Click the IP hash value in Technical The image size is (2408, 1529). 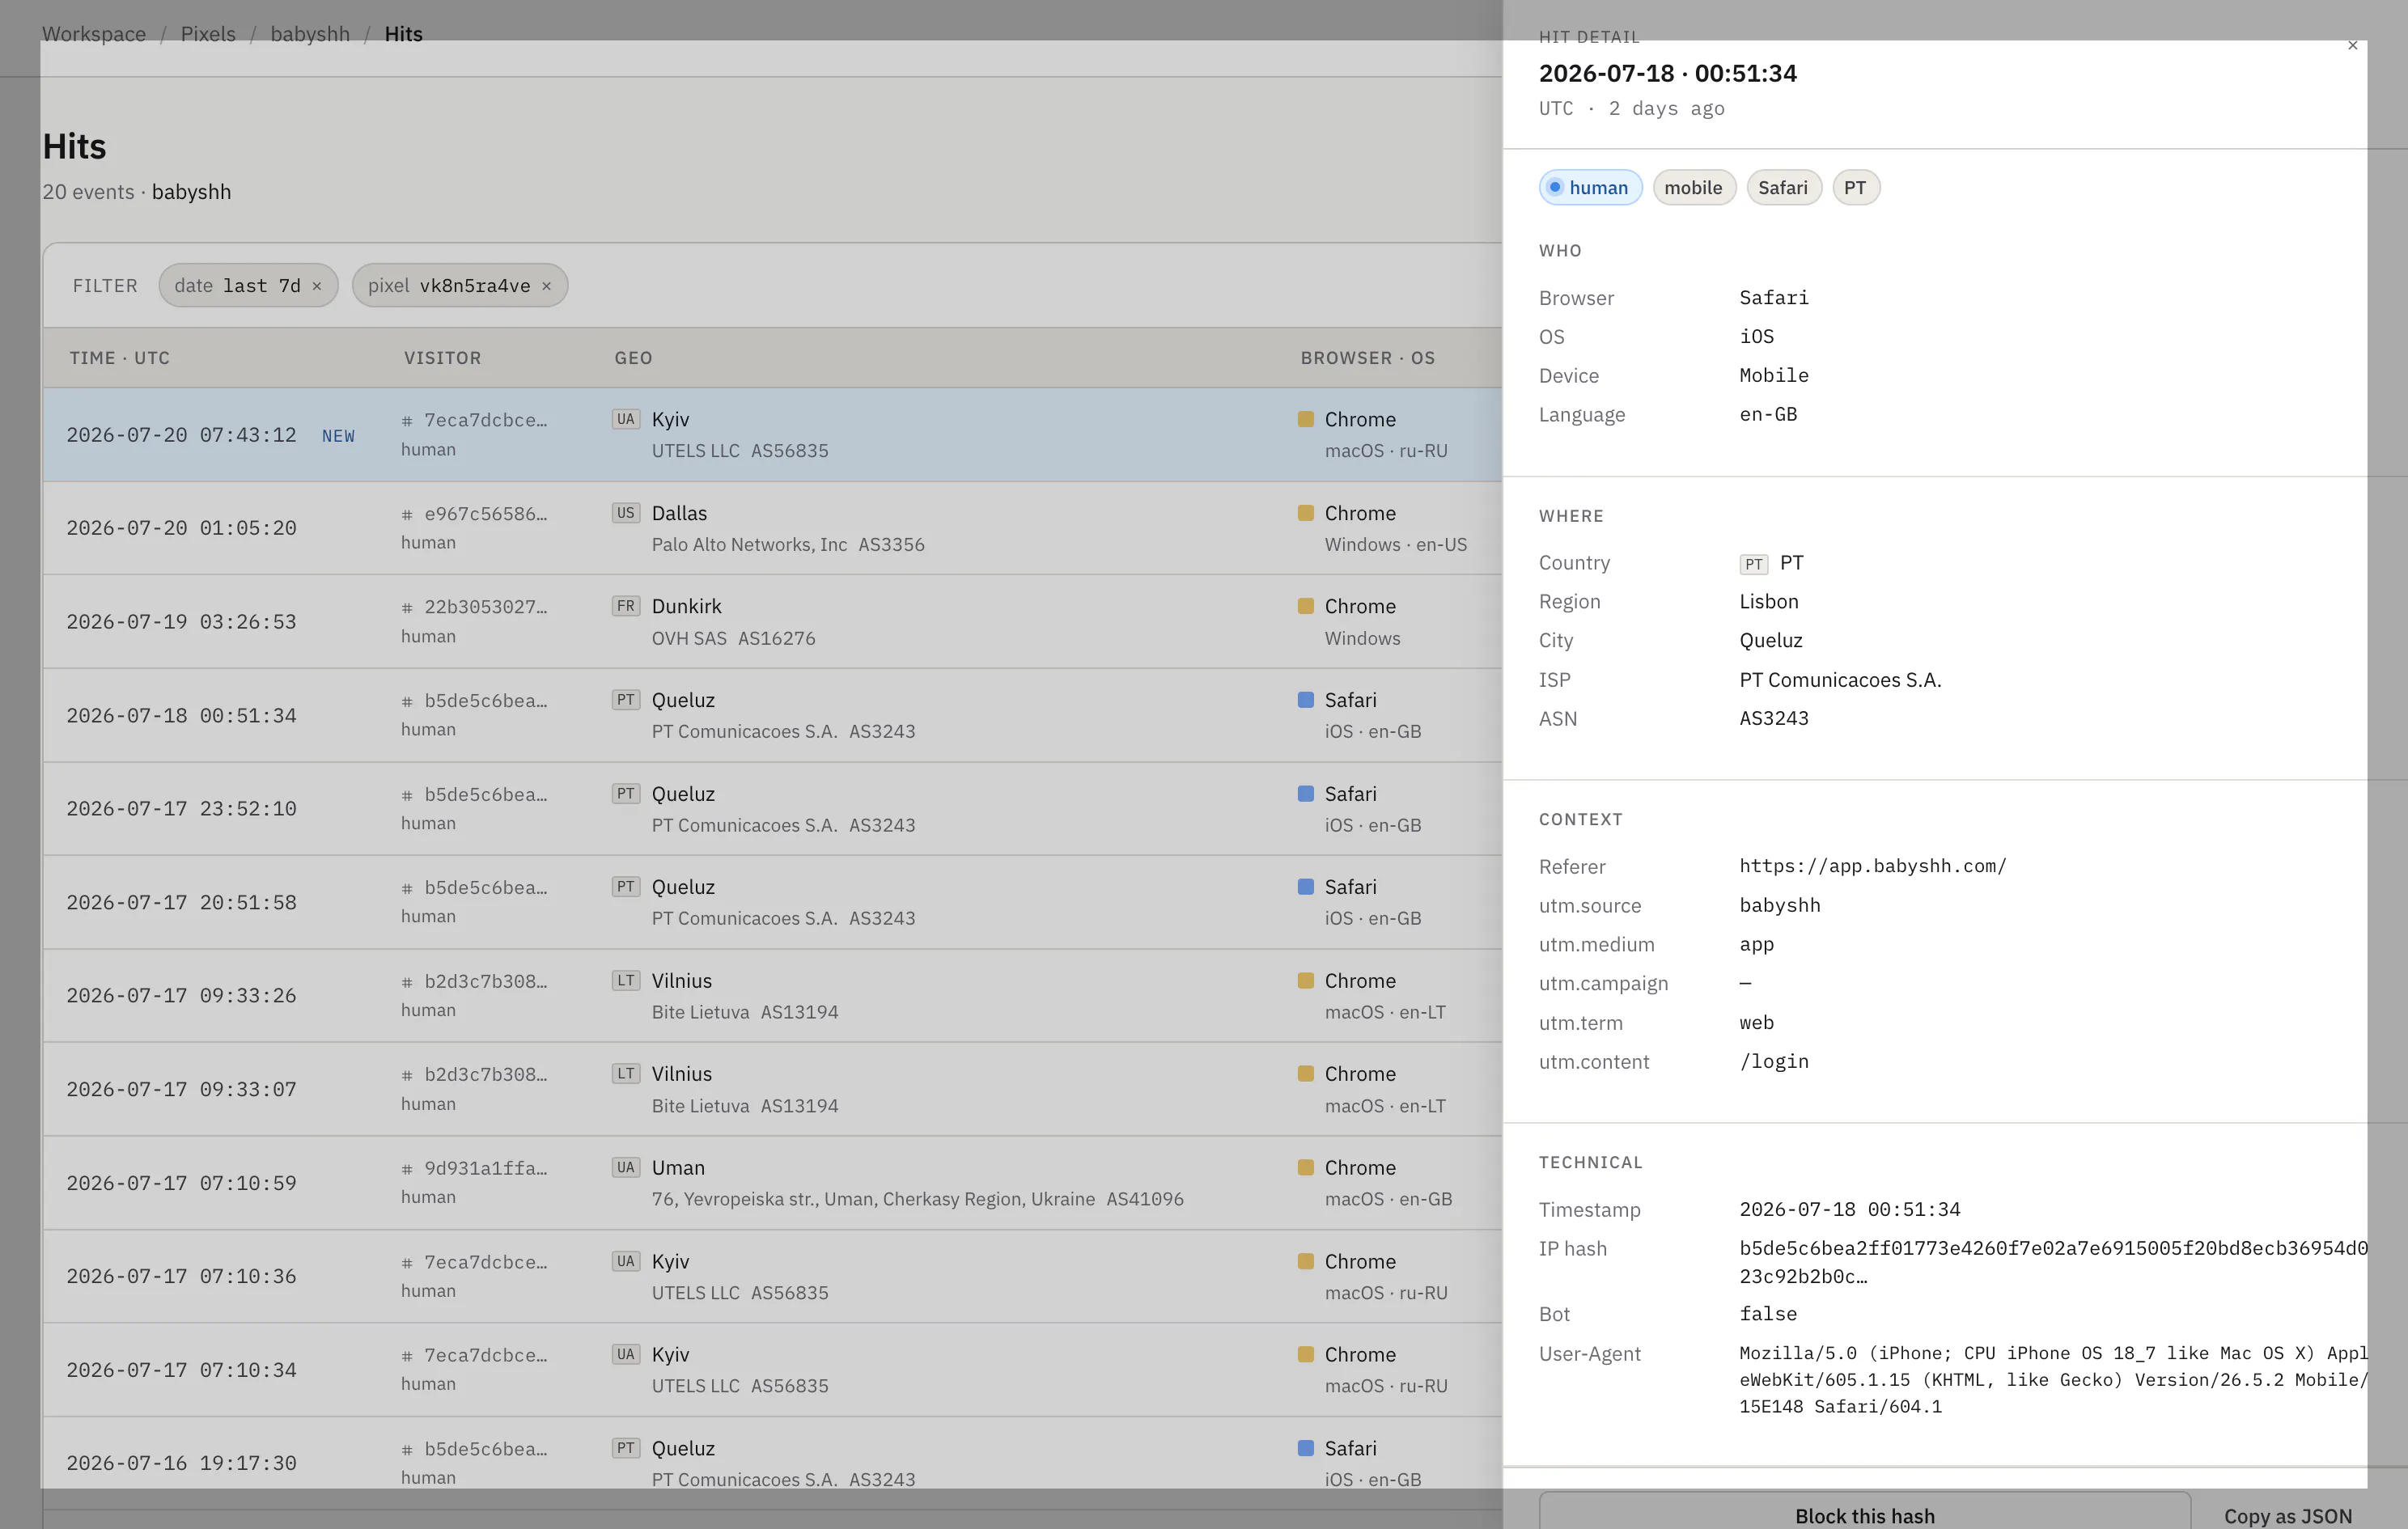2052,1262
